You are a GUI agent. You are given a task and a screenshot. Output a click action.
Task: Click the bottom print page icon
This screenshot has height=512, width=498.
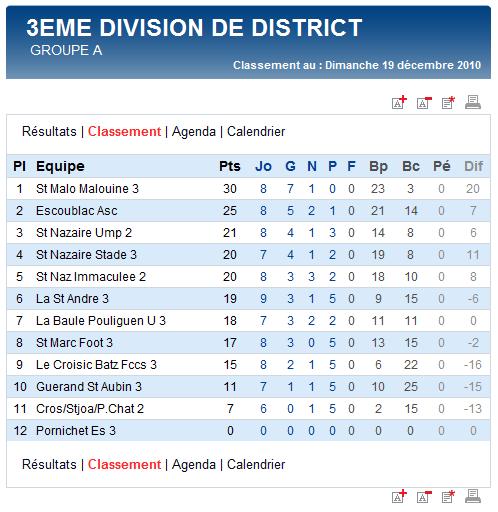473,496
